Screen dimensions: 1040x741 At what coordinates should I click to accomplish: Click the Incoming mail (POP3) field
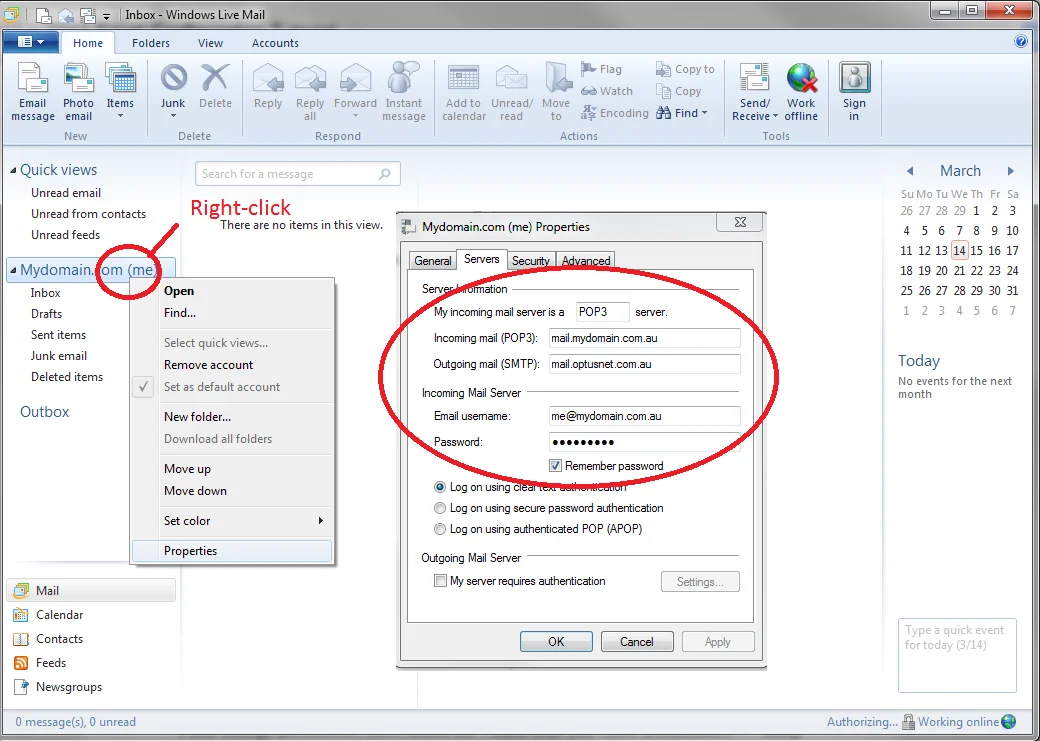(x=645, y=338)
